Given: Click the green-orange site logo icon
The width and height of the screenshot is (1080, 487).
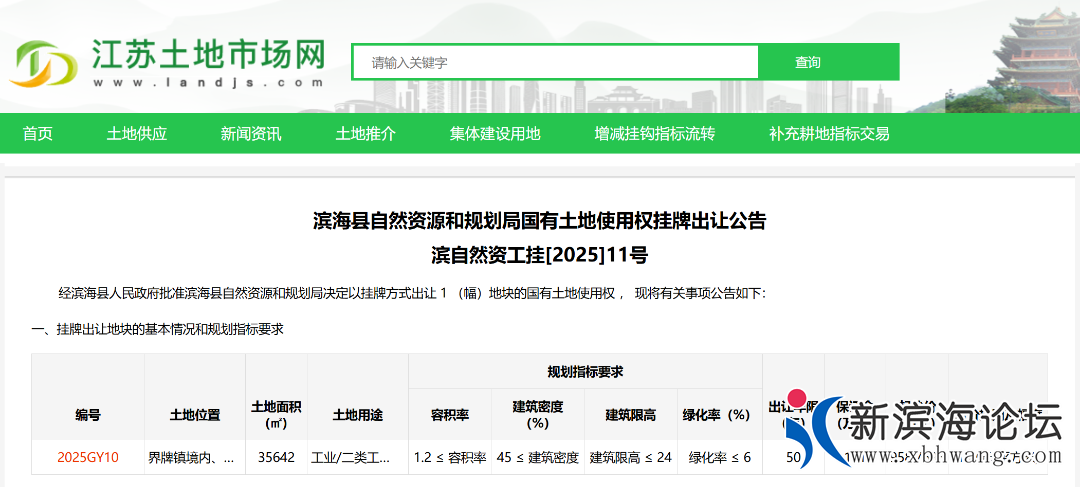Looking at the screenshot, I should point(43,63).
